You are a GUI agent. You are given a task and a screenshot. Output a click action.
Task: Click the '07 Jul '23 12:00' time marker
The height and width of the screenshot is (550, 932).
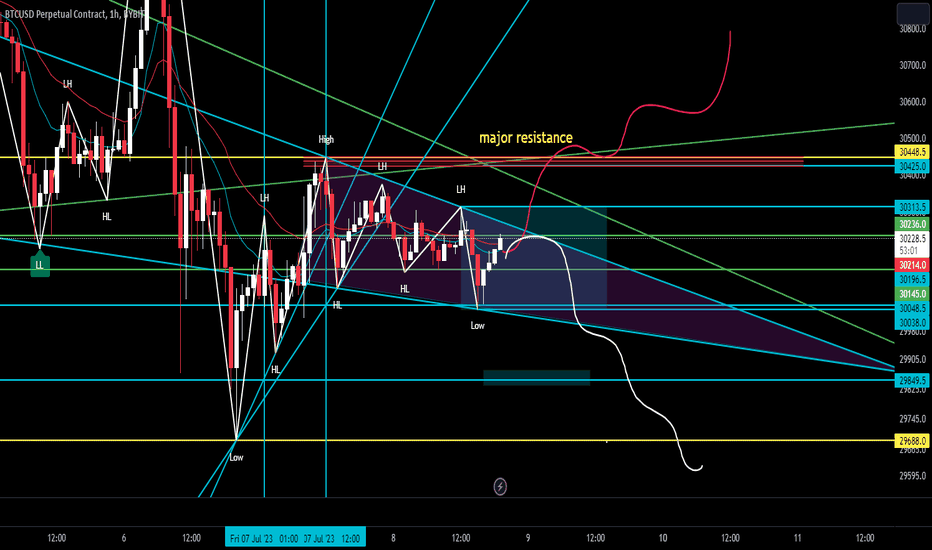[x=332, y=538]
